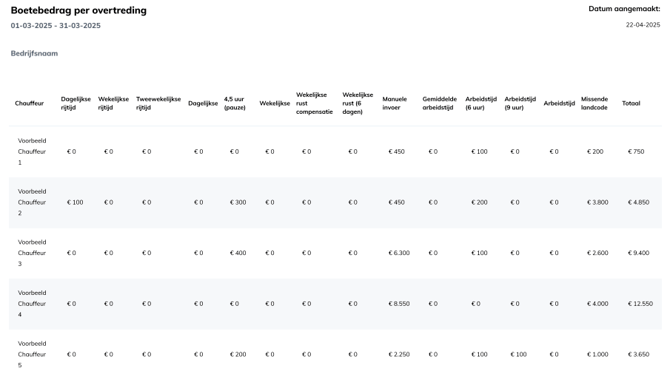The width and height of the screenshot is (670, 385).
Task: Click Chauffeur 4's missing landcode € 4.000
Action: 597,304
